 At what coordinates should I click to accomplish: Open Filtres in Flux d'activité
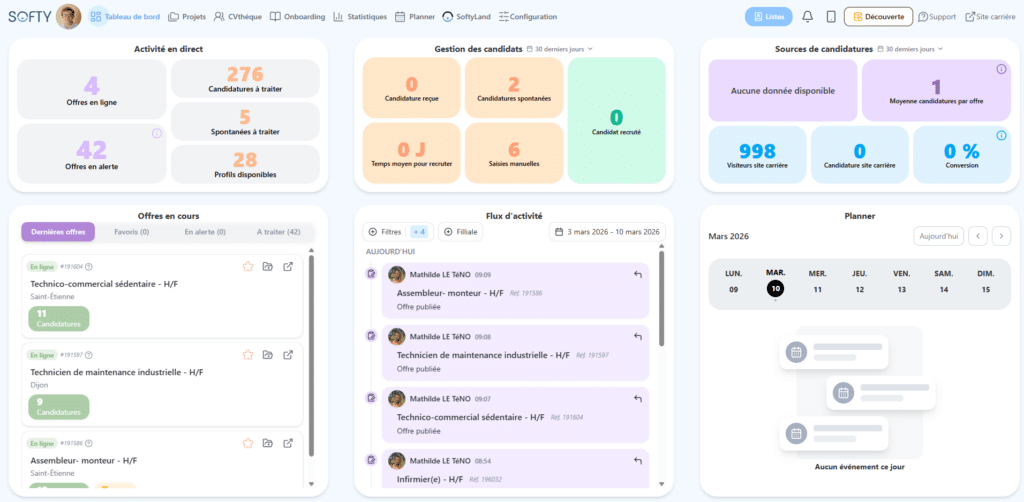(x=384, y=231)
